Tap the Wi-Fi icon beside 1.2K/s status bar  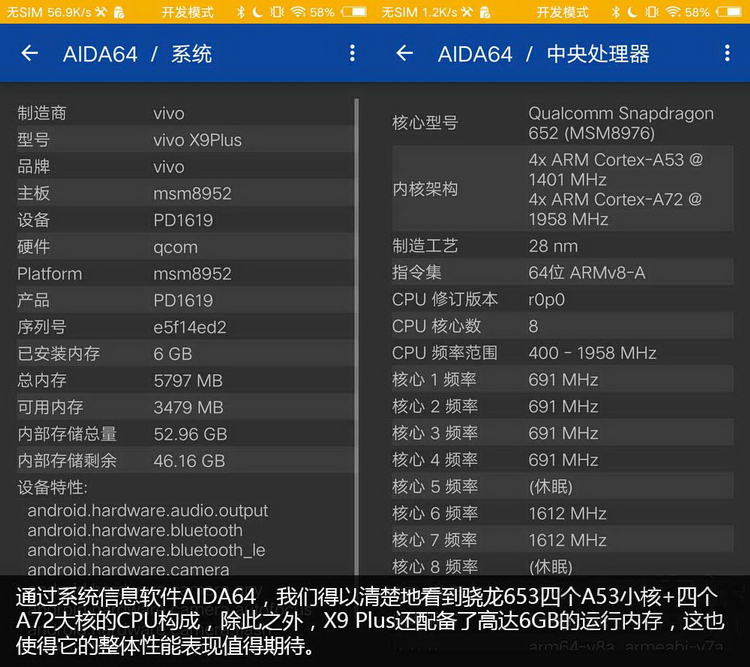tap(672, 12)
